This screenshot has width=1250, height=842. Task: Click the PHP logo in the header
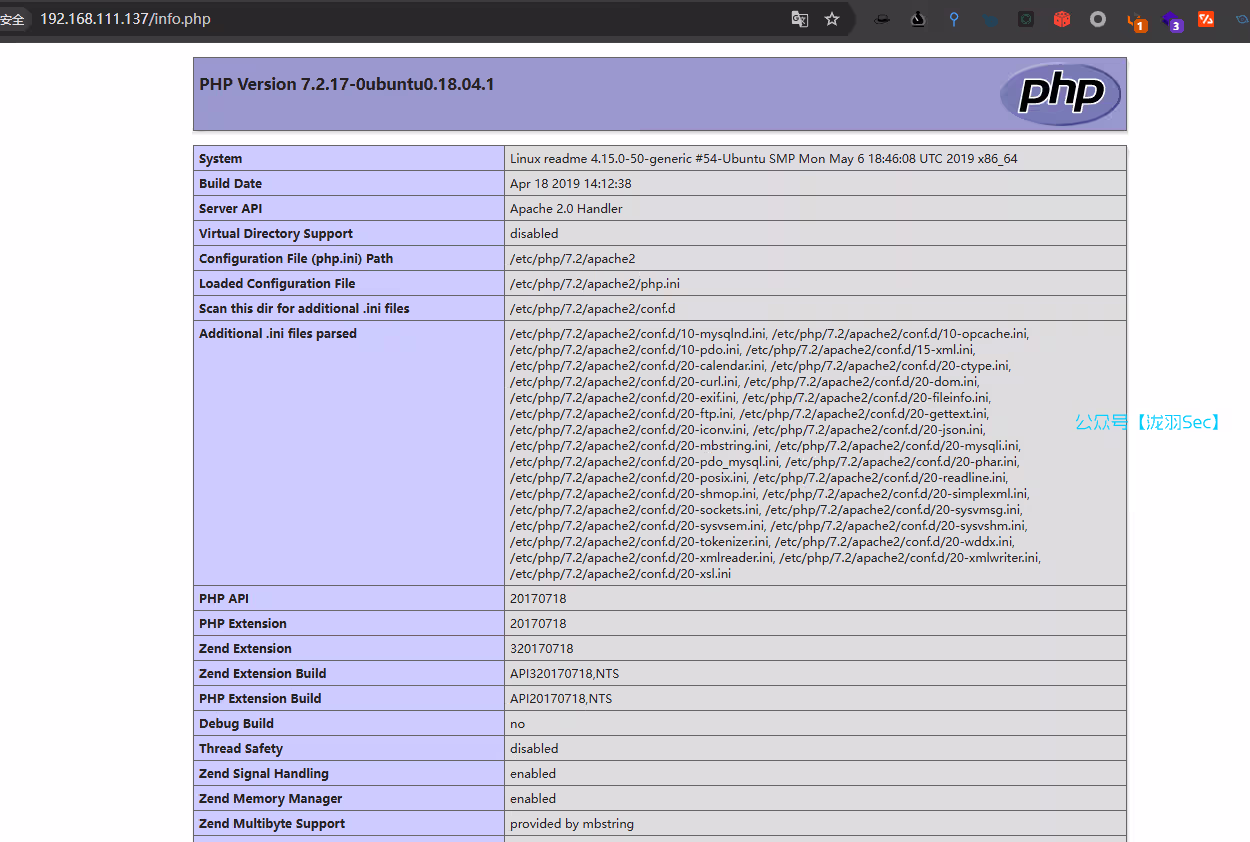coord(1060,94)
